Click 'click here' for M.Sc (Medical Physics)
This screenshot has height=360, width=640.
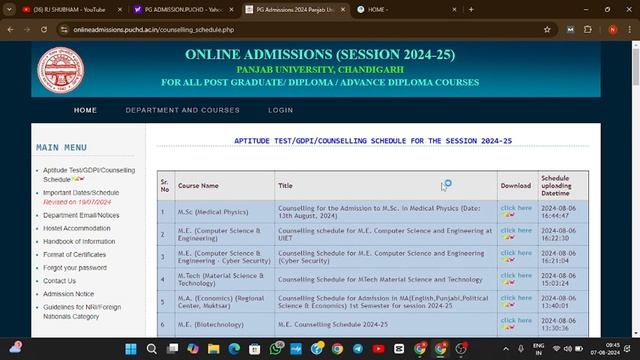click(x=516, y=208)
